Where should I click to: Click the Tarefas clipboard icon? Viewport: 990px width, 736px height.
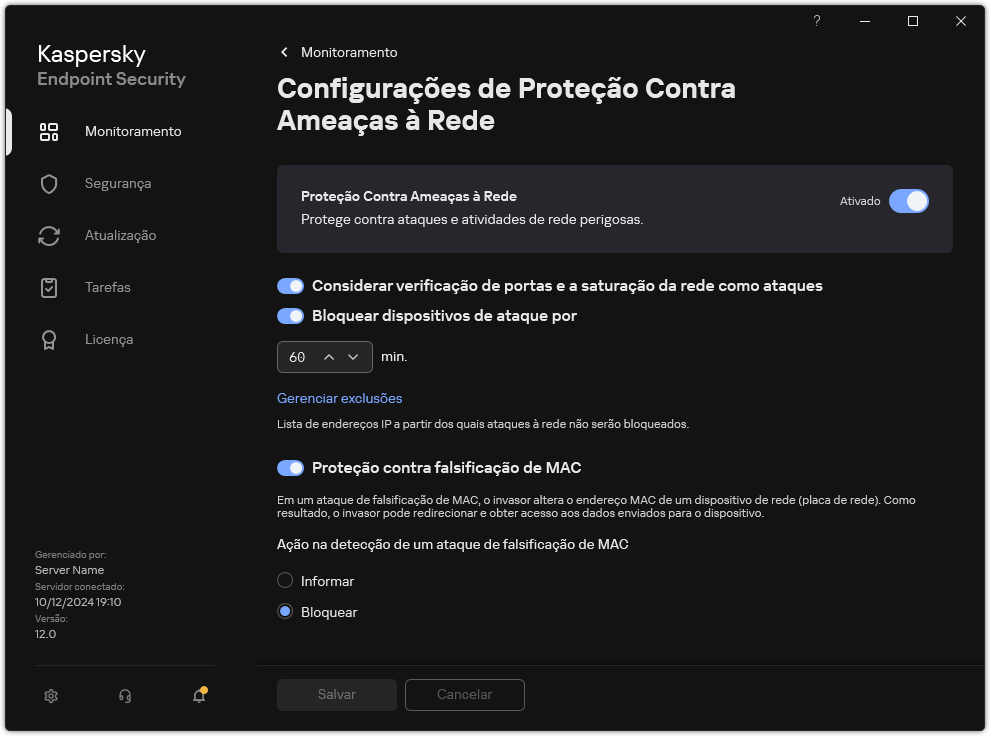[48, 287]
